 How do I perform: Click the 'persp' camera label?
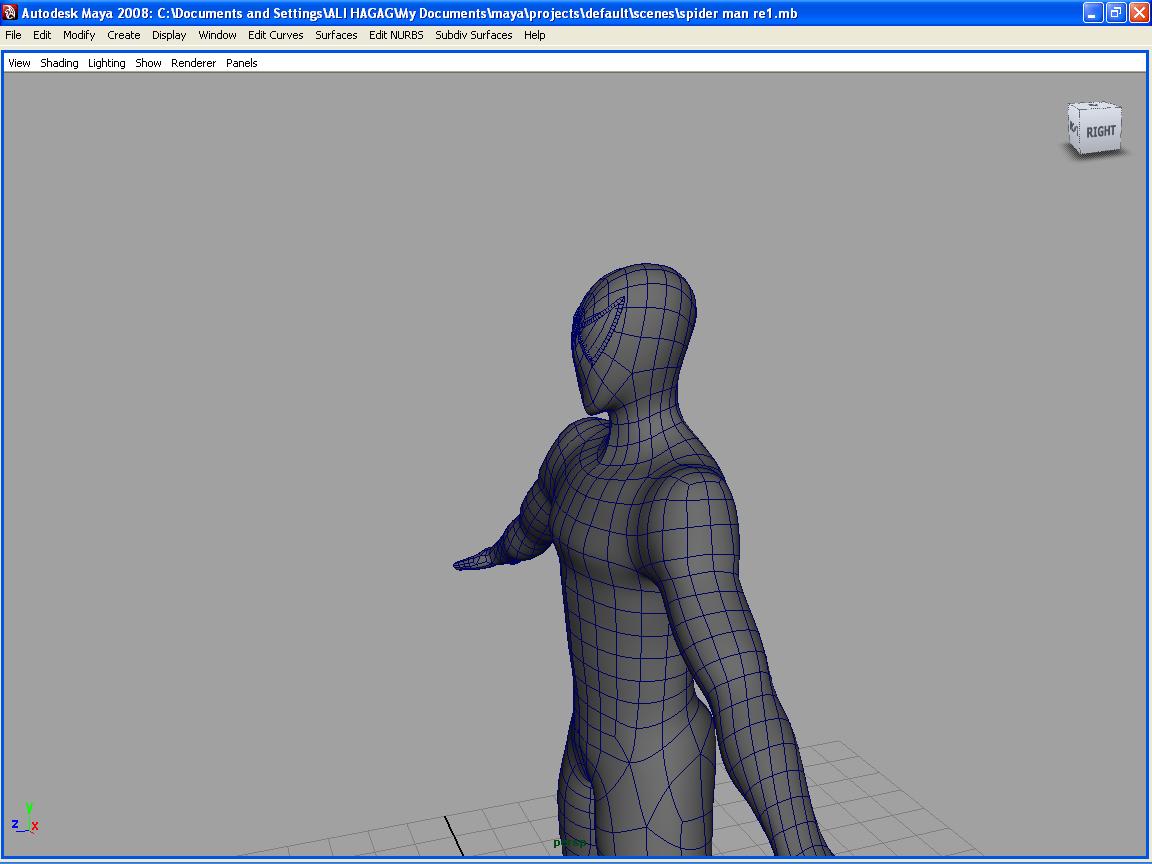click(x=570, y=843)
